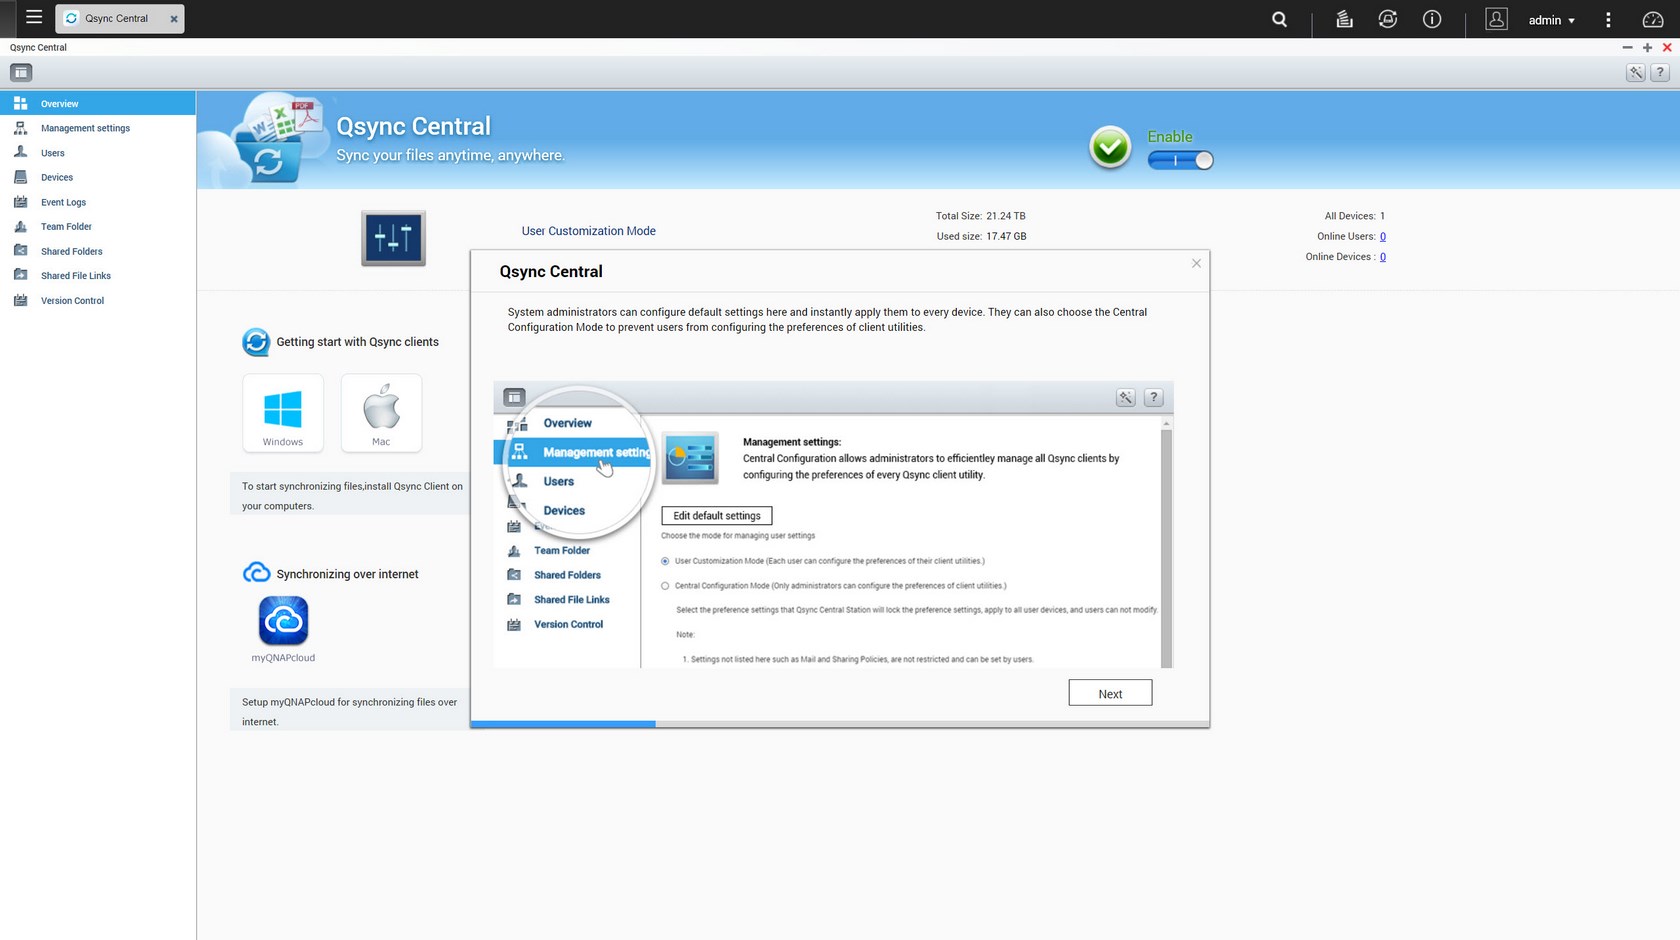Close the Qsync Central taskbar tab
Image resolution: width=1680 pixels, height=940 pixels.
tap(174, 19)
